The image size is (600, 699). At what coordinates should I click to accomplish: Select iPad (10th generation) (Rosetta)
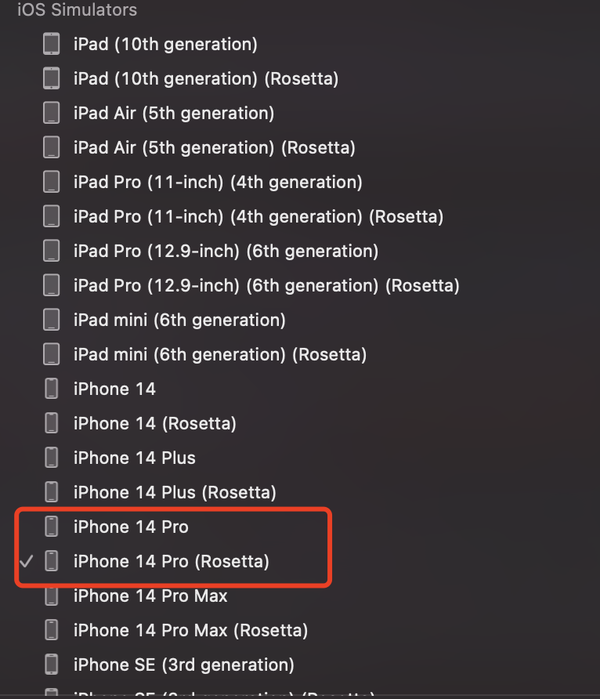point(206,79)
